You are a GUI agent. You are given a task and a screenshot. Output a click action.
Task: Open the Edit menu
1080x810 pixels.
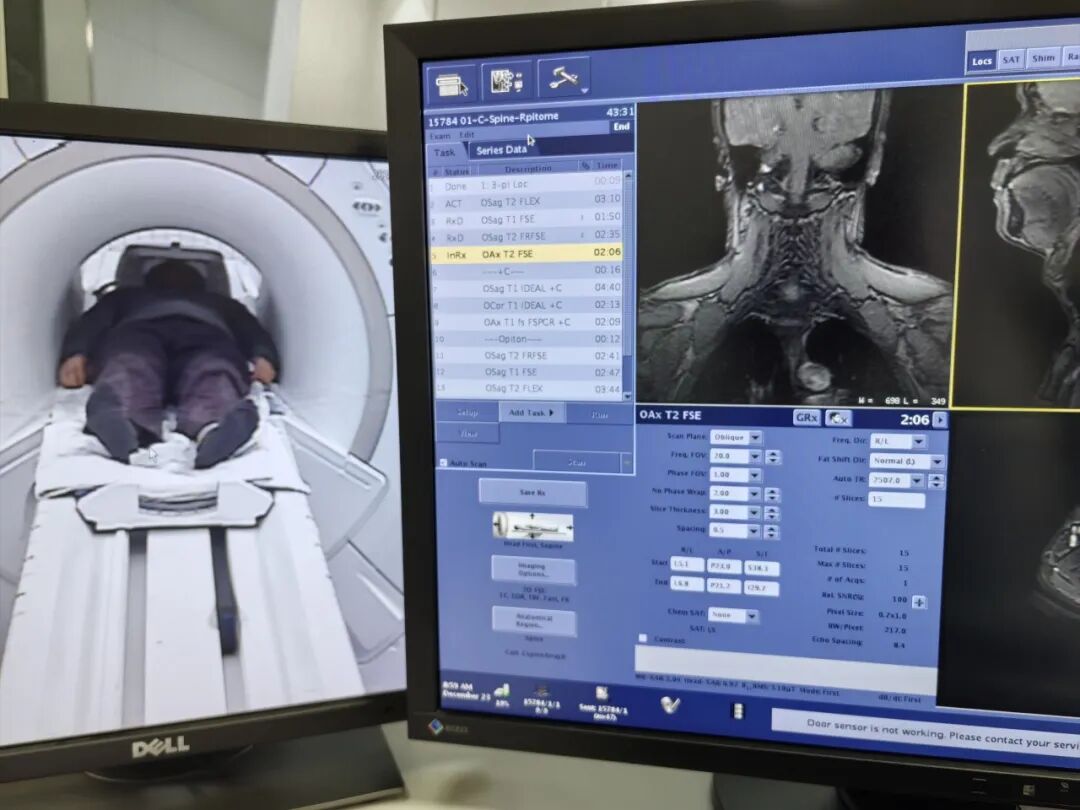[x=467, y=134]
